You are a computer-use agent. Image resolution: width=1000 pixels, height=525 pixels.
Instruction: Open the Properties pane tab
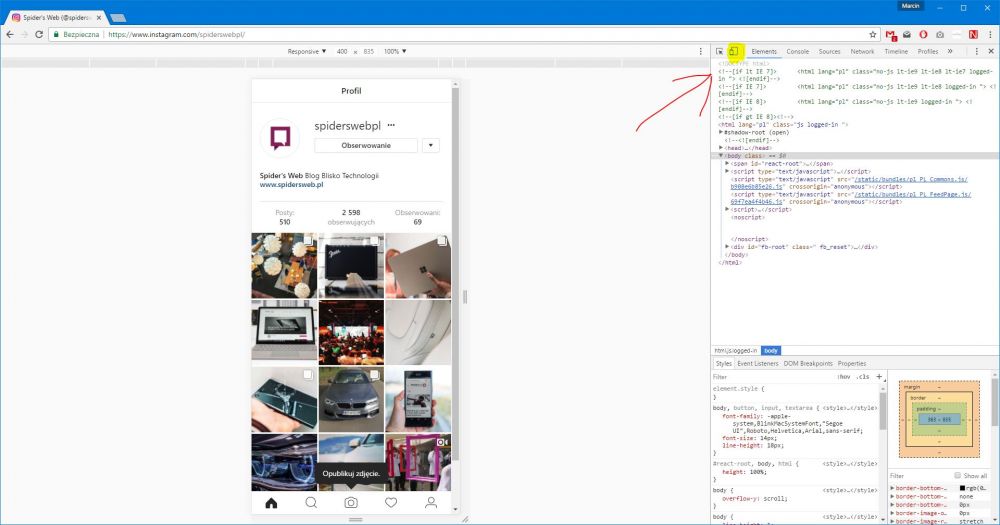[852, 364]
